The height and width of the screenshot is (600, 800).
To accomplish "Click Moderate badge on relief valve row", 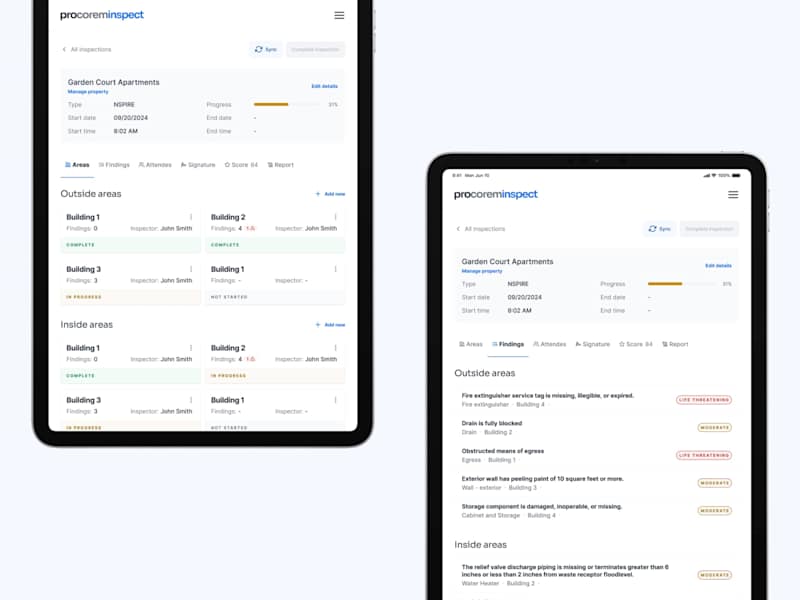I will (714, 575).
